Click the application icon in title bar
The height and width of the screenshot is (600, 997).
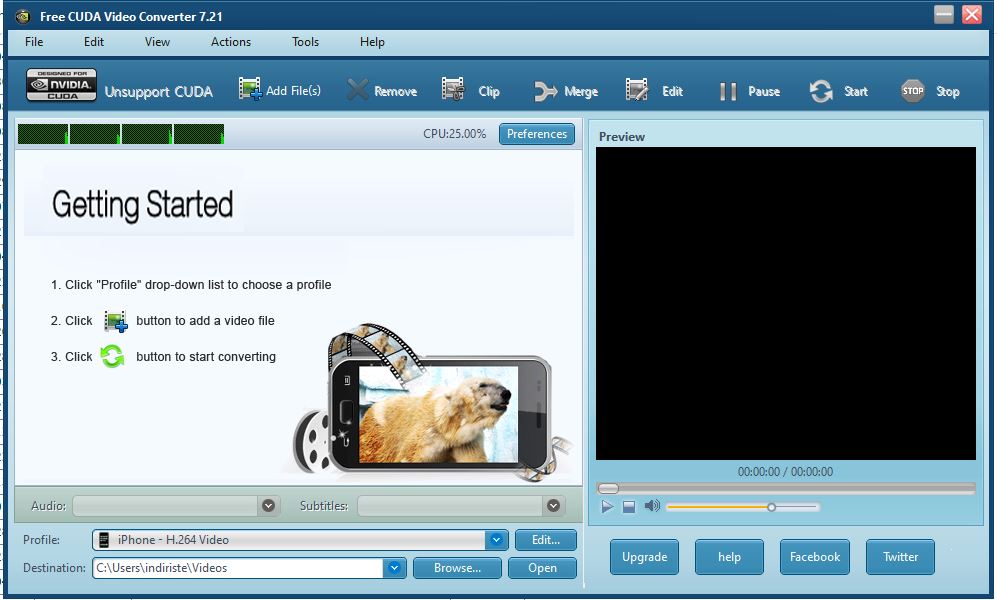pyautogui.click(x=22, y=17)
